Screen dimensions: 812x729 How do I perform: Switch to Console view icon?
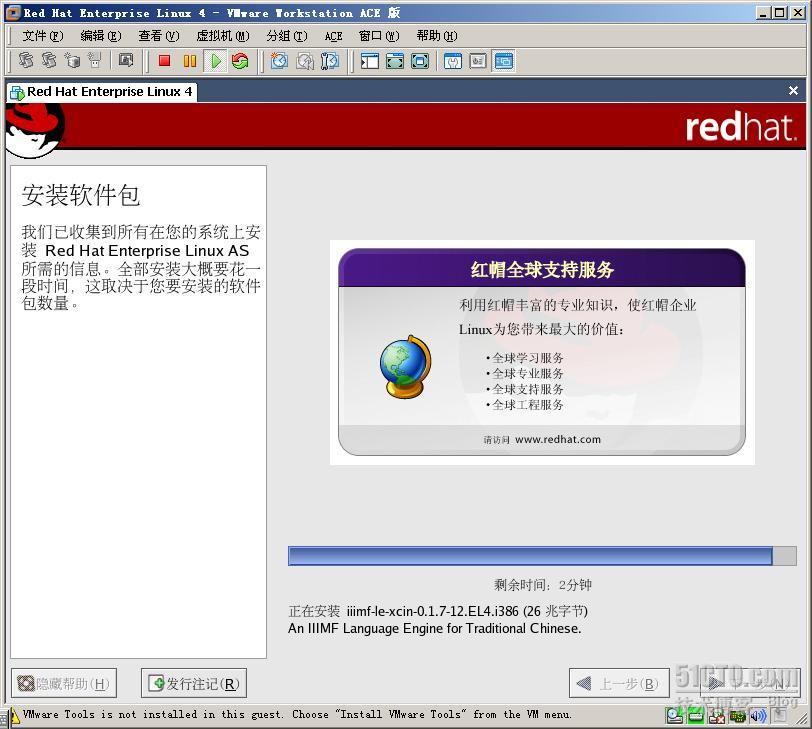coord(503,61)
